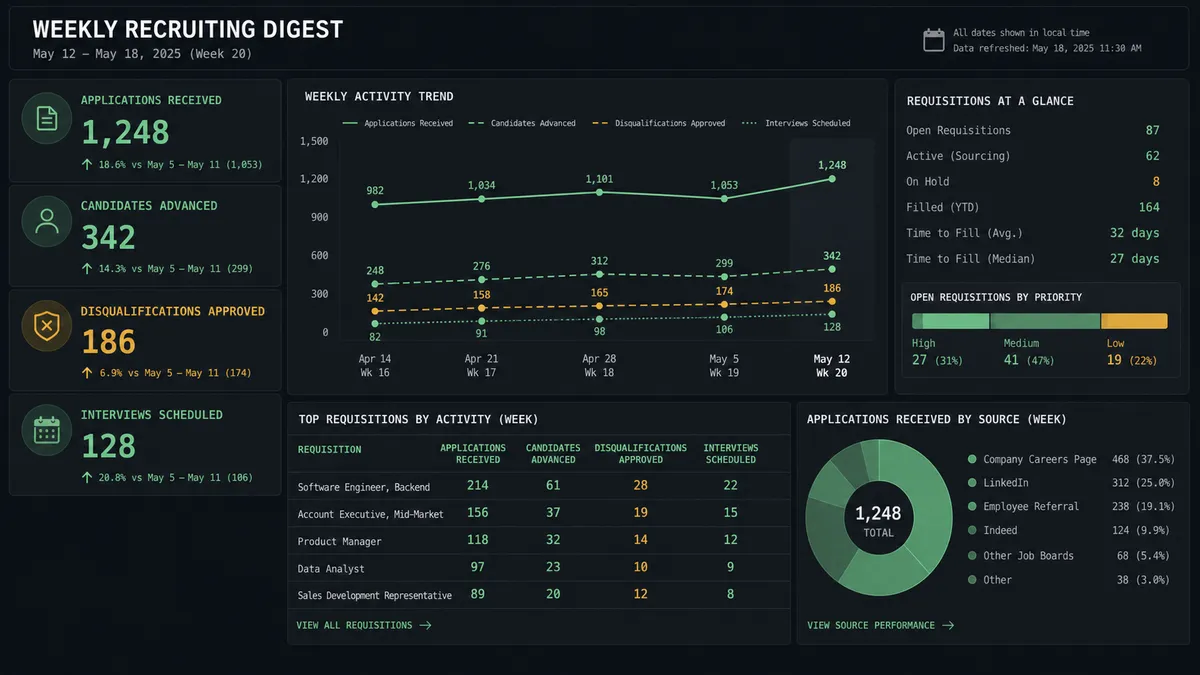
Task: Click the up arrow on Applications Received change
Action: pos(87,164)
